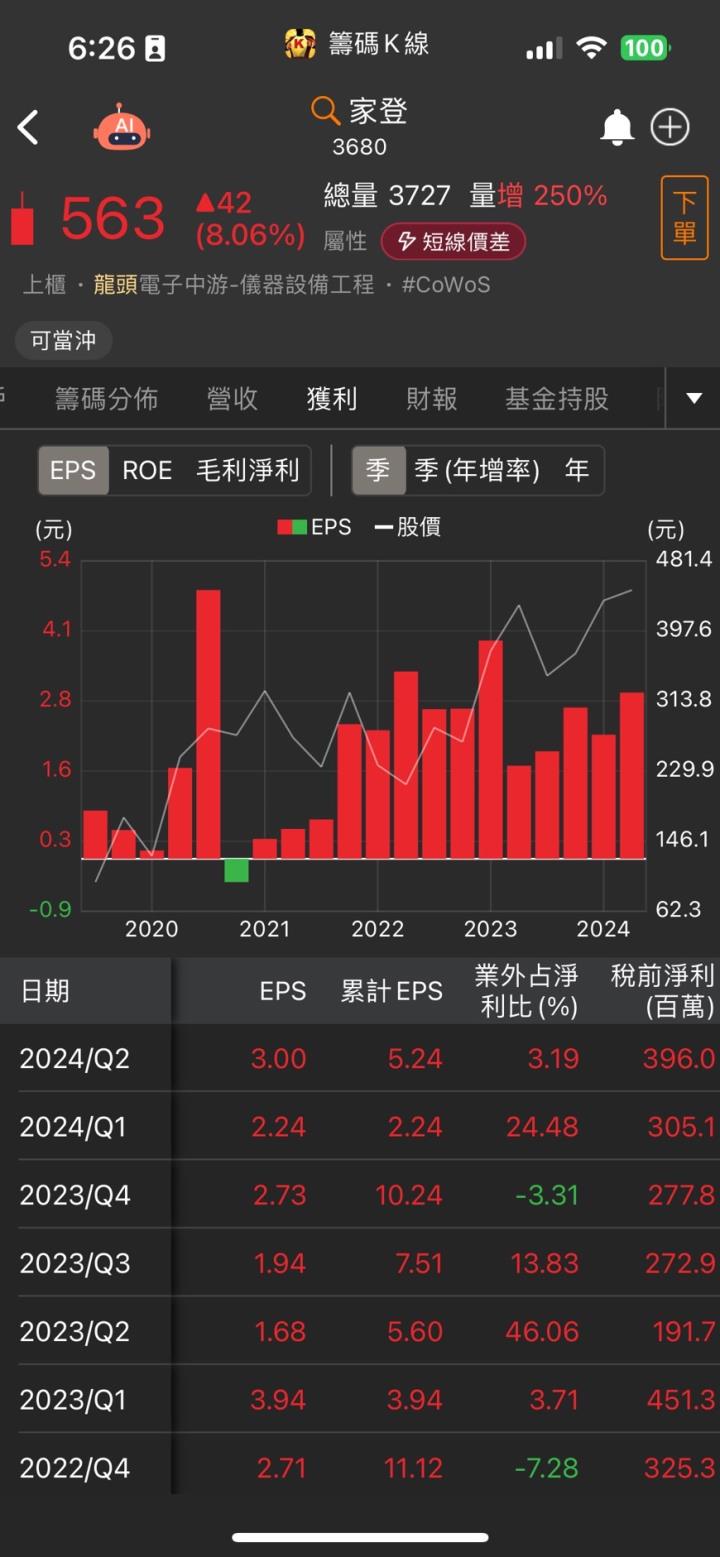
Task: Tap the 下單 order button
Action: point(684,217)
